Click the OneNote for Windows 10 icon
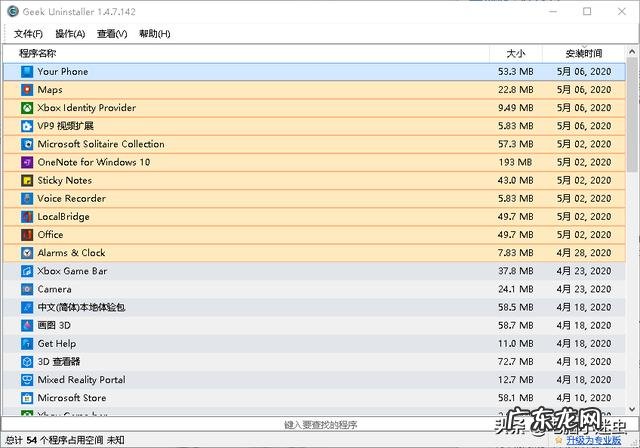This screenshot has width=640, height=448. (27, 162)
